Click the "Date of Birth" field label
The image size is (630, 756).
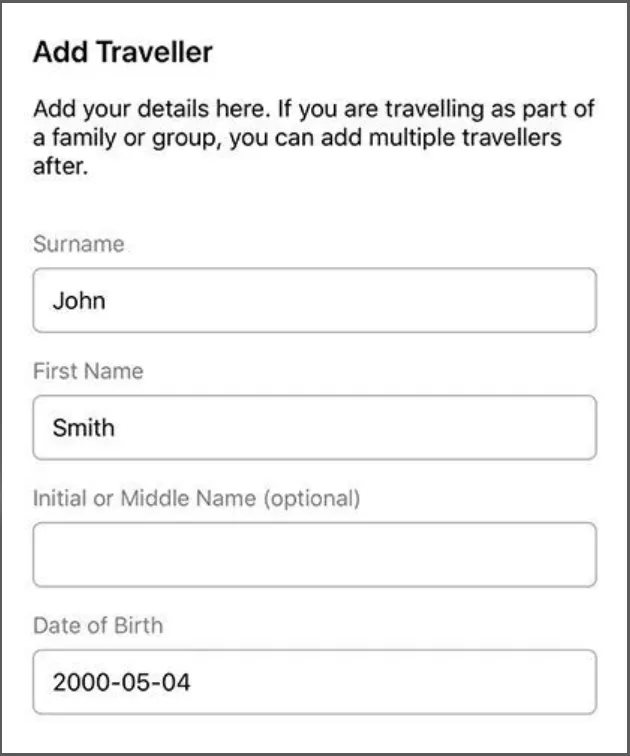pos(97,625)
